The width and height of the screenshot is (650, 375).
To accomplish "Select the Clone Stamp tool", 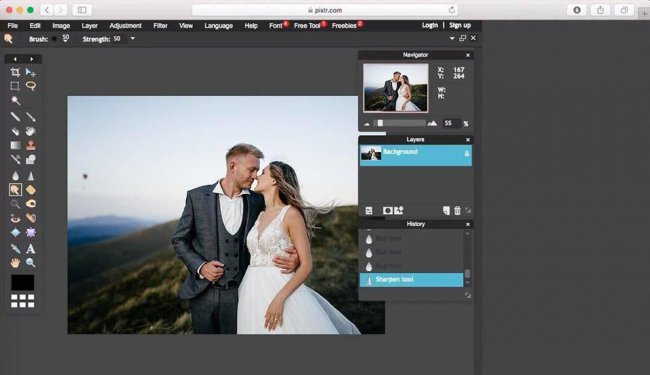I will coord(31,145).
